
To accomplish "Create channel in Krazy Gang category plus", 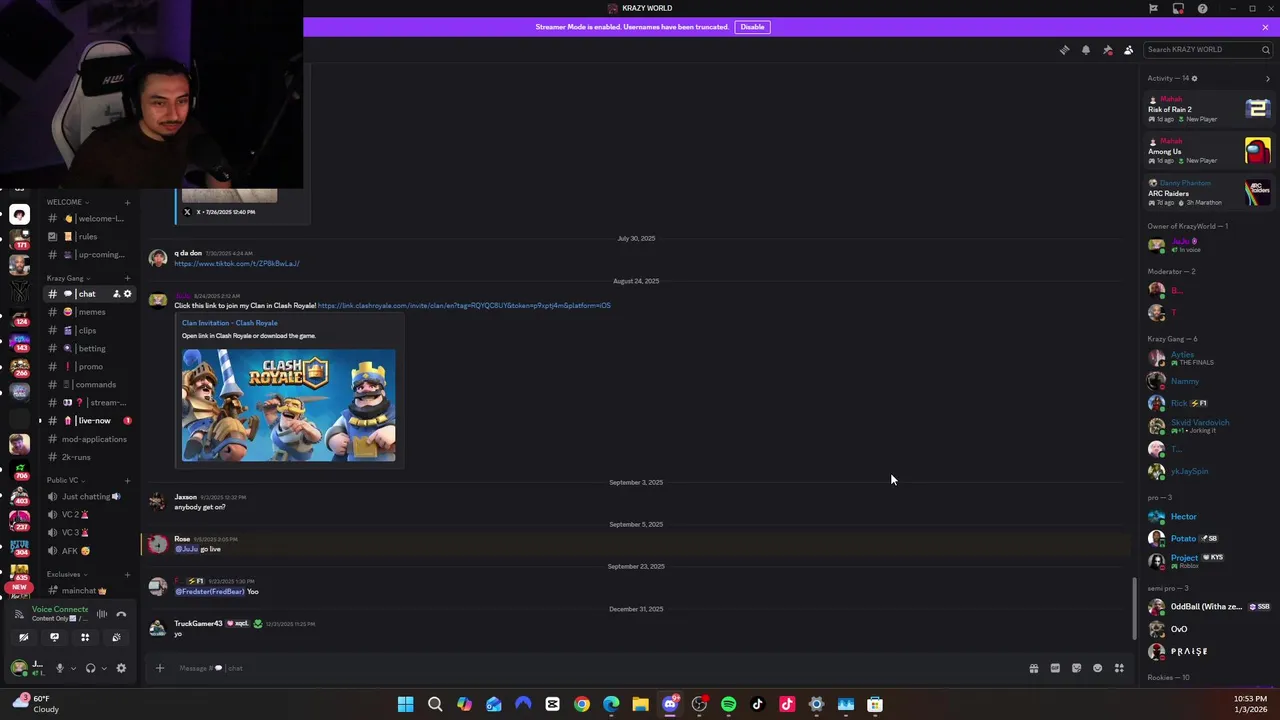I will 127,278.
